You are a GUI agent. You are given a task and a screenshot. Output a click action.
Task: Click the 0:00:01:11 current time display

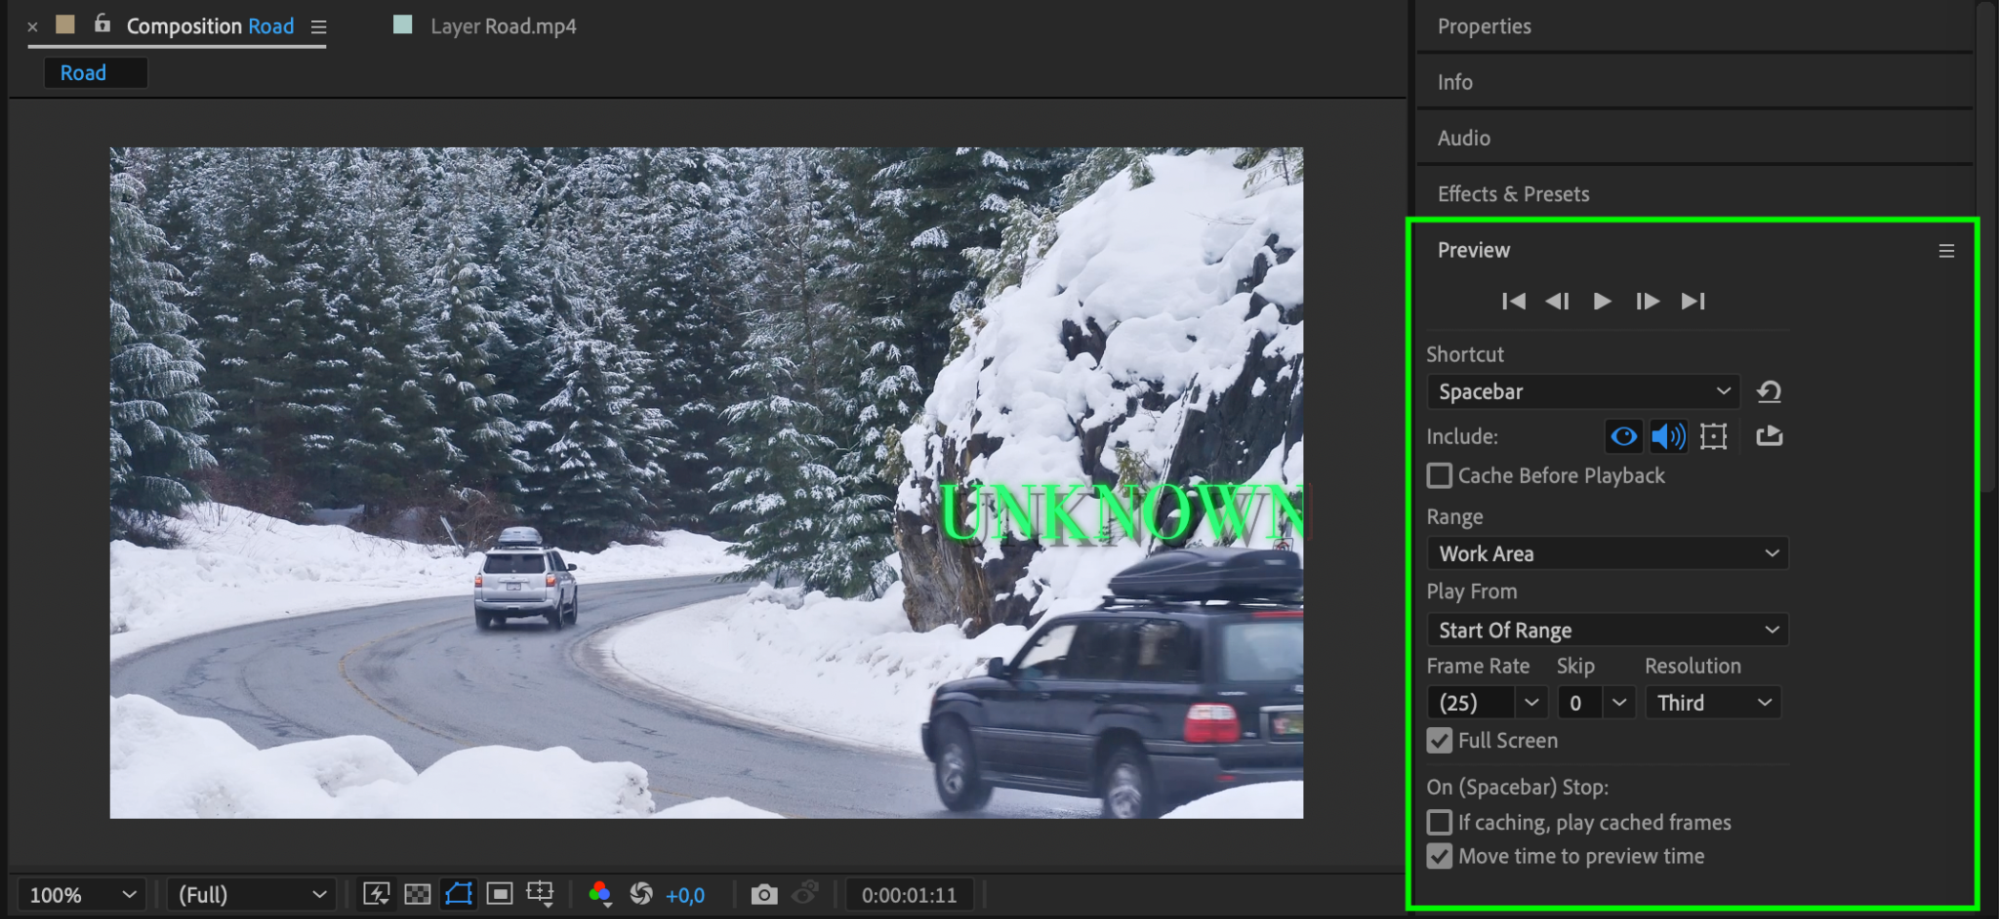909,895
